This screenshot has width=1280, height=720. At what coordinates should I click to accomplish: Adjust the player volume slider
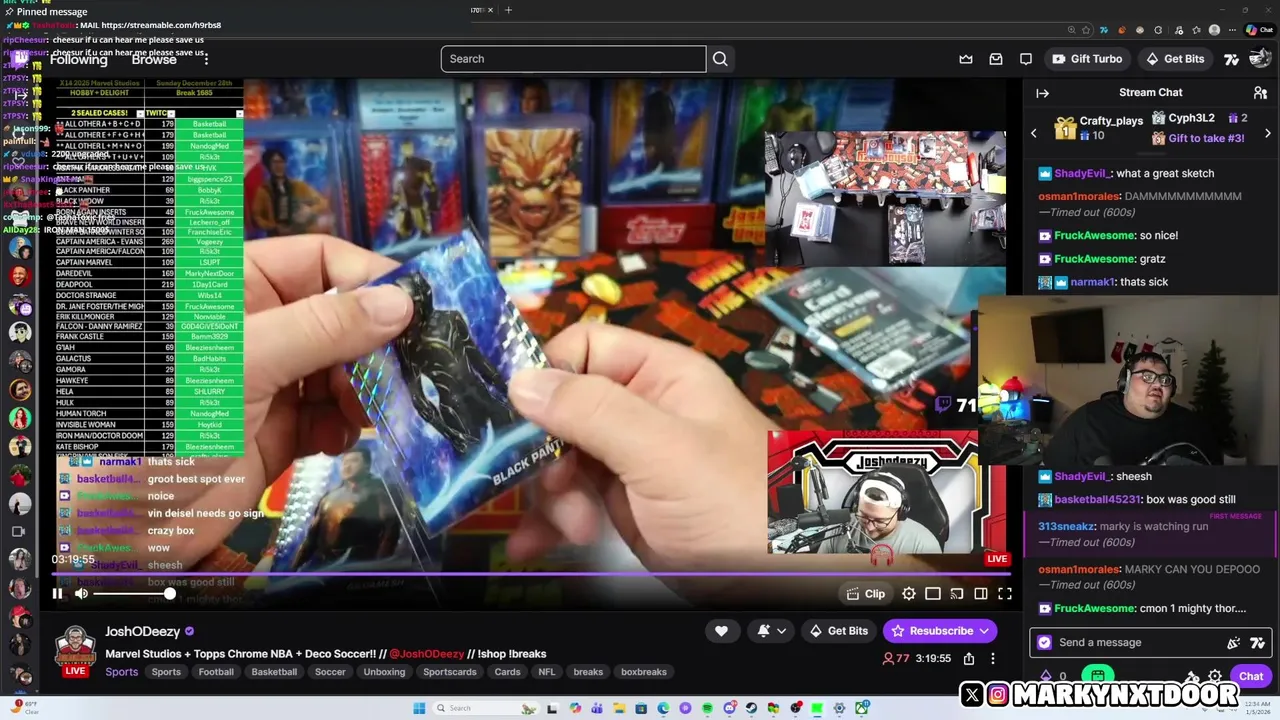[x=133, y=594]
